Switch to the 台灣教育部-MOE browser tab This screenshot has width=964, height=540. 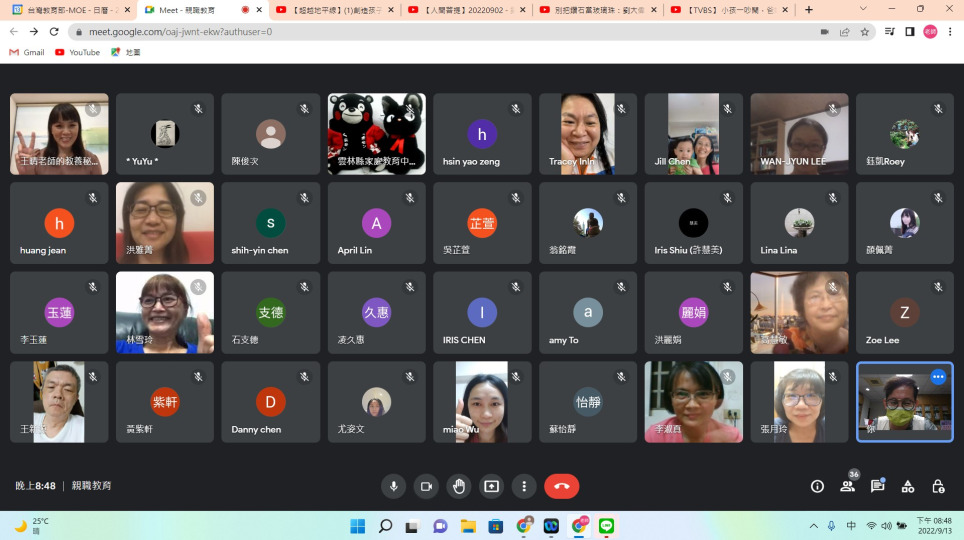pos(66,10)
